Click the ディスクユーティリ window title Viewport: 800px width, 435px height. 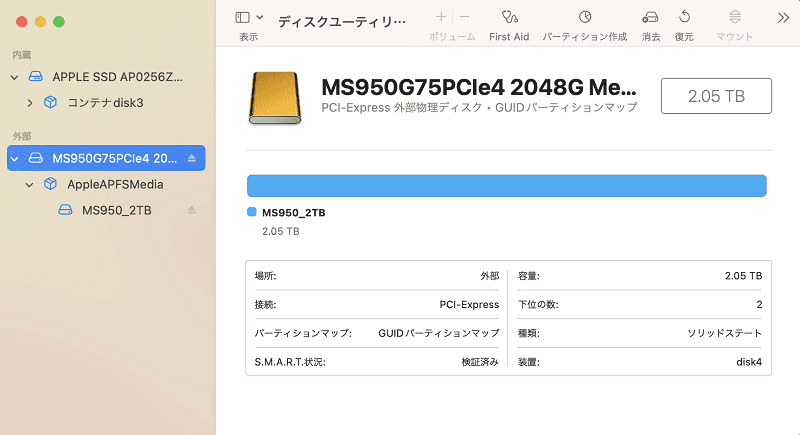click(342, 21)
